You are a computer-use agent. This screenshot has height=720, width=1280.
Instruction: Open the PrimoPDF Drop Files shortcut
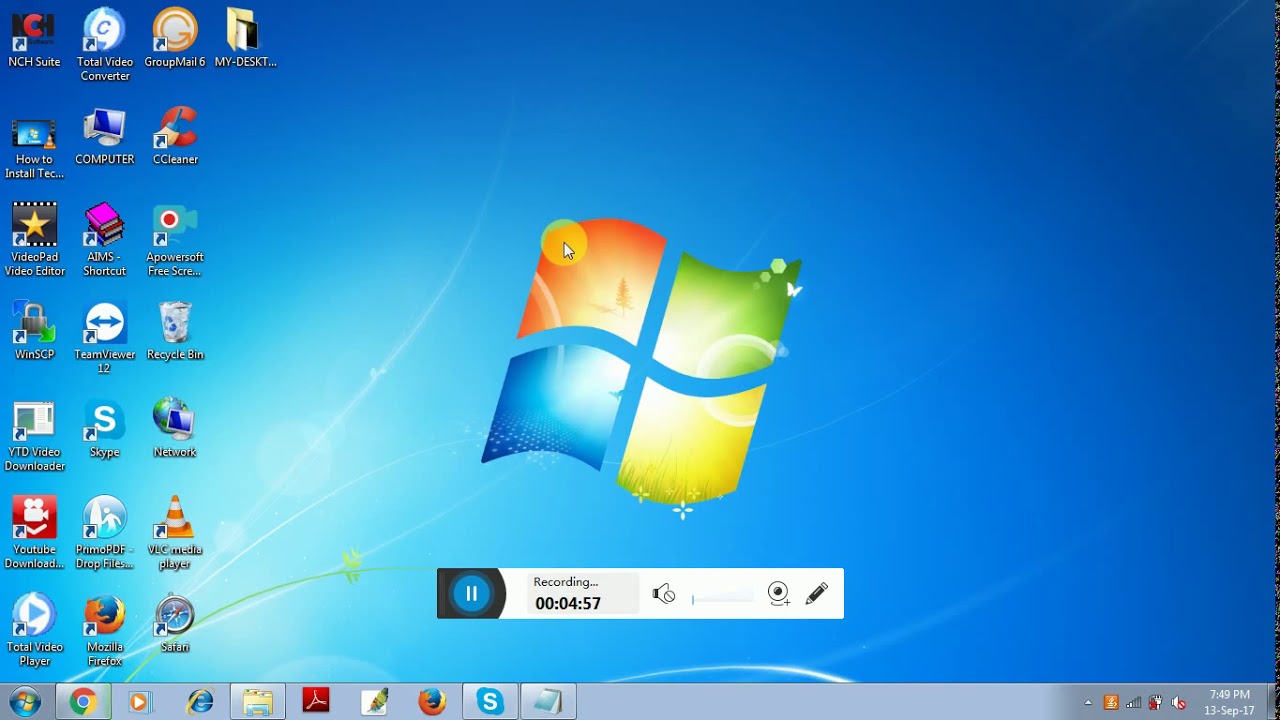(105, 533)
